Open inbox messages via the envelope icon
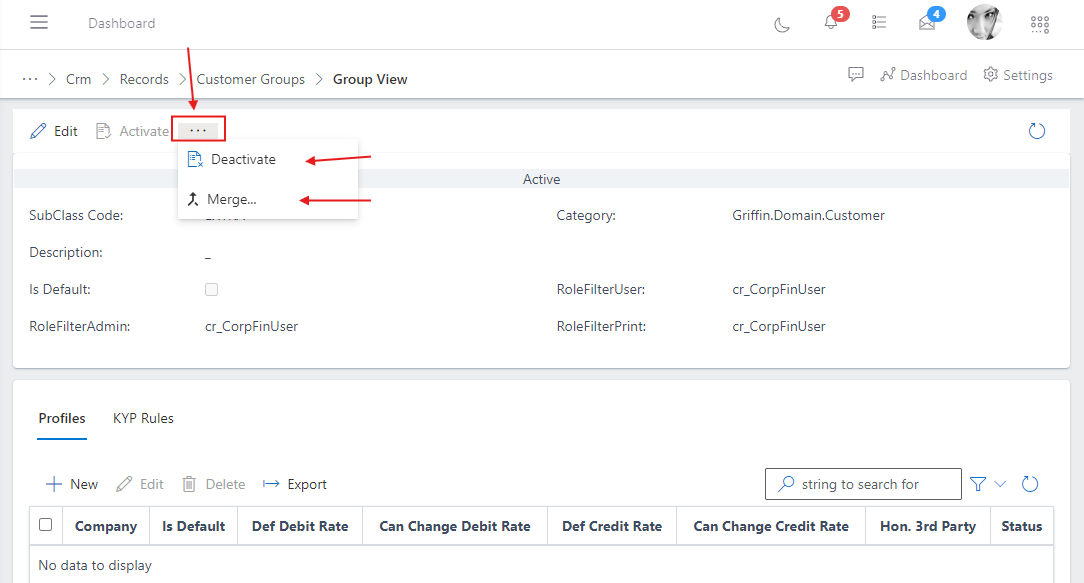Viewport: 1084px width, 583px height. click(927, 23)
